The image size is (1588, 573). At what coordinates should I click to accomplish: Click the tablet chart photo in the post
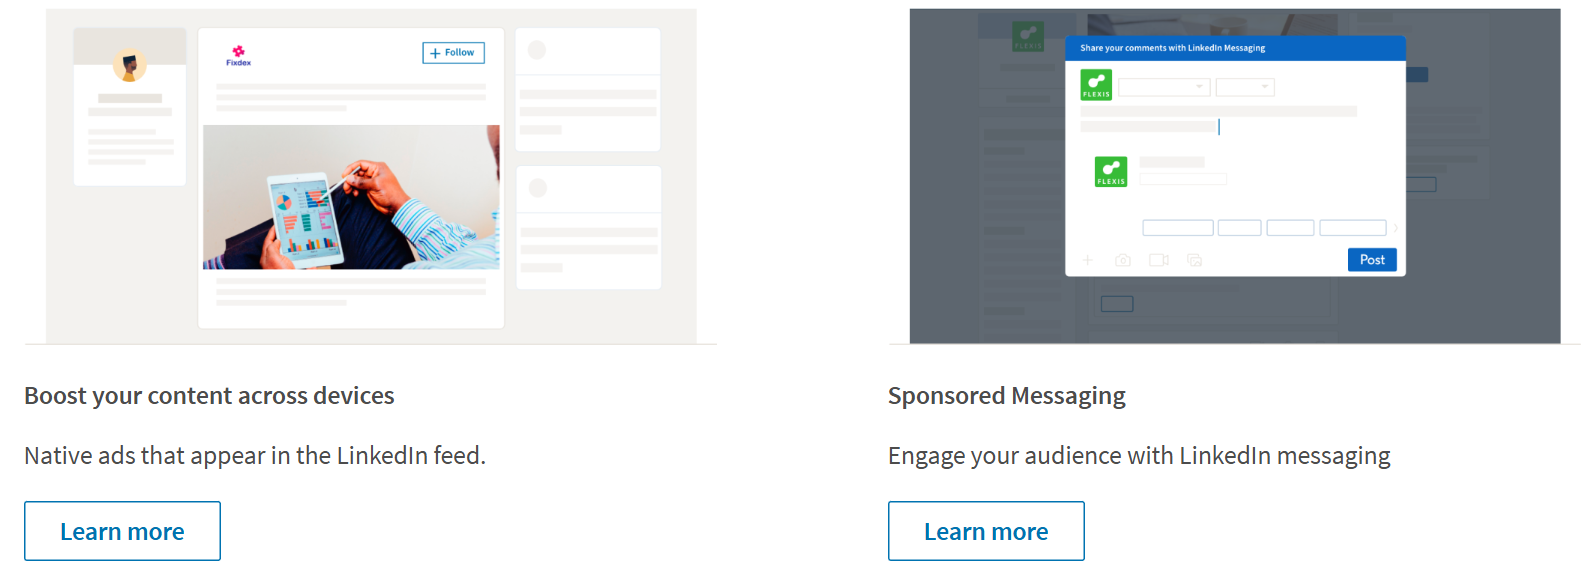(351, 197)
